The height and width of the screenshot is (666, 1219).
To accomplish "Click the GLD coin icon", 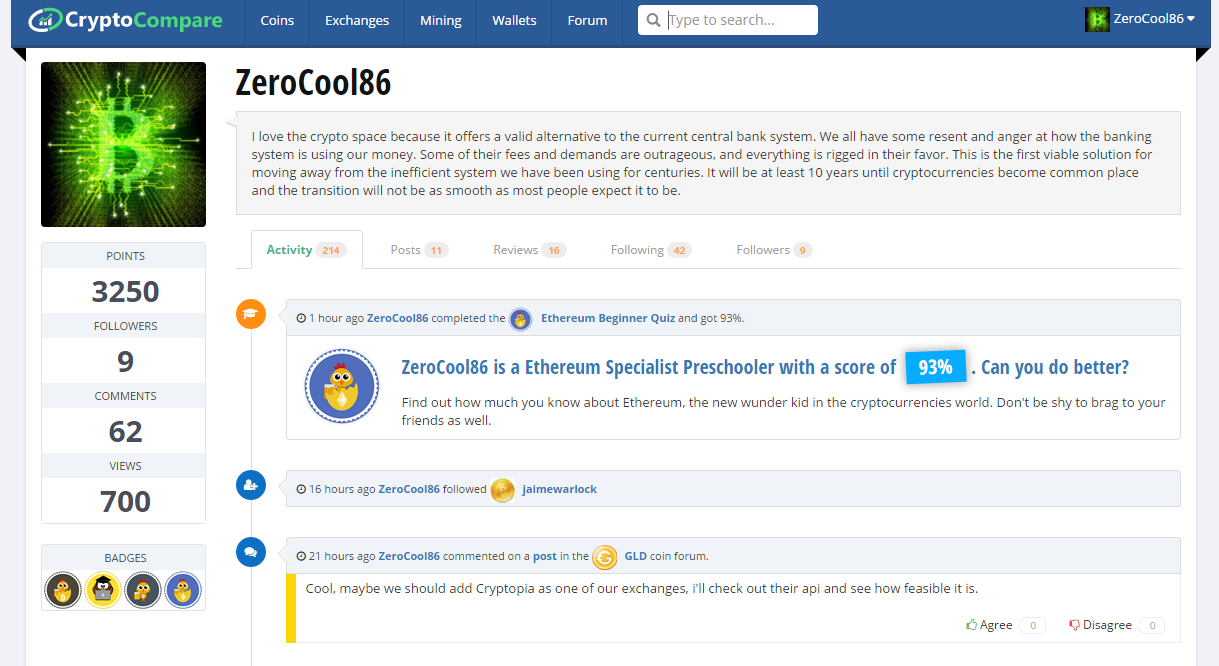I will [x=605, y=557].
